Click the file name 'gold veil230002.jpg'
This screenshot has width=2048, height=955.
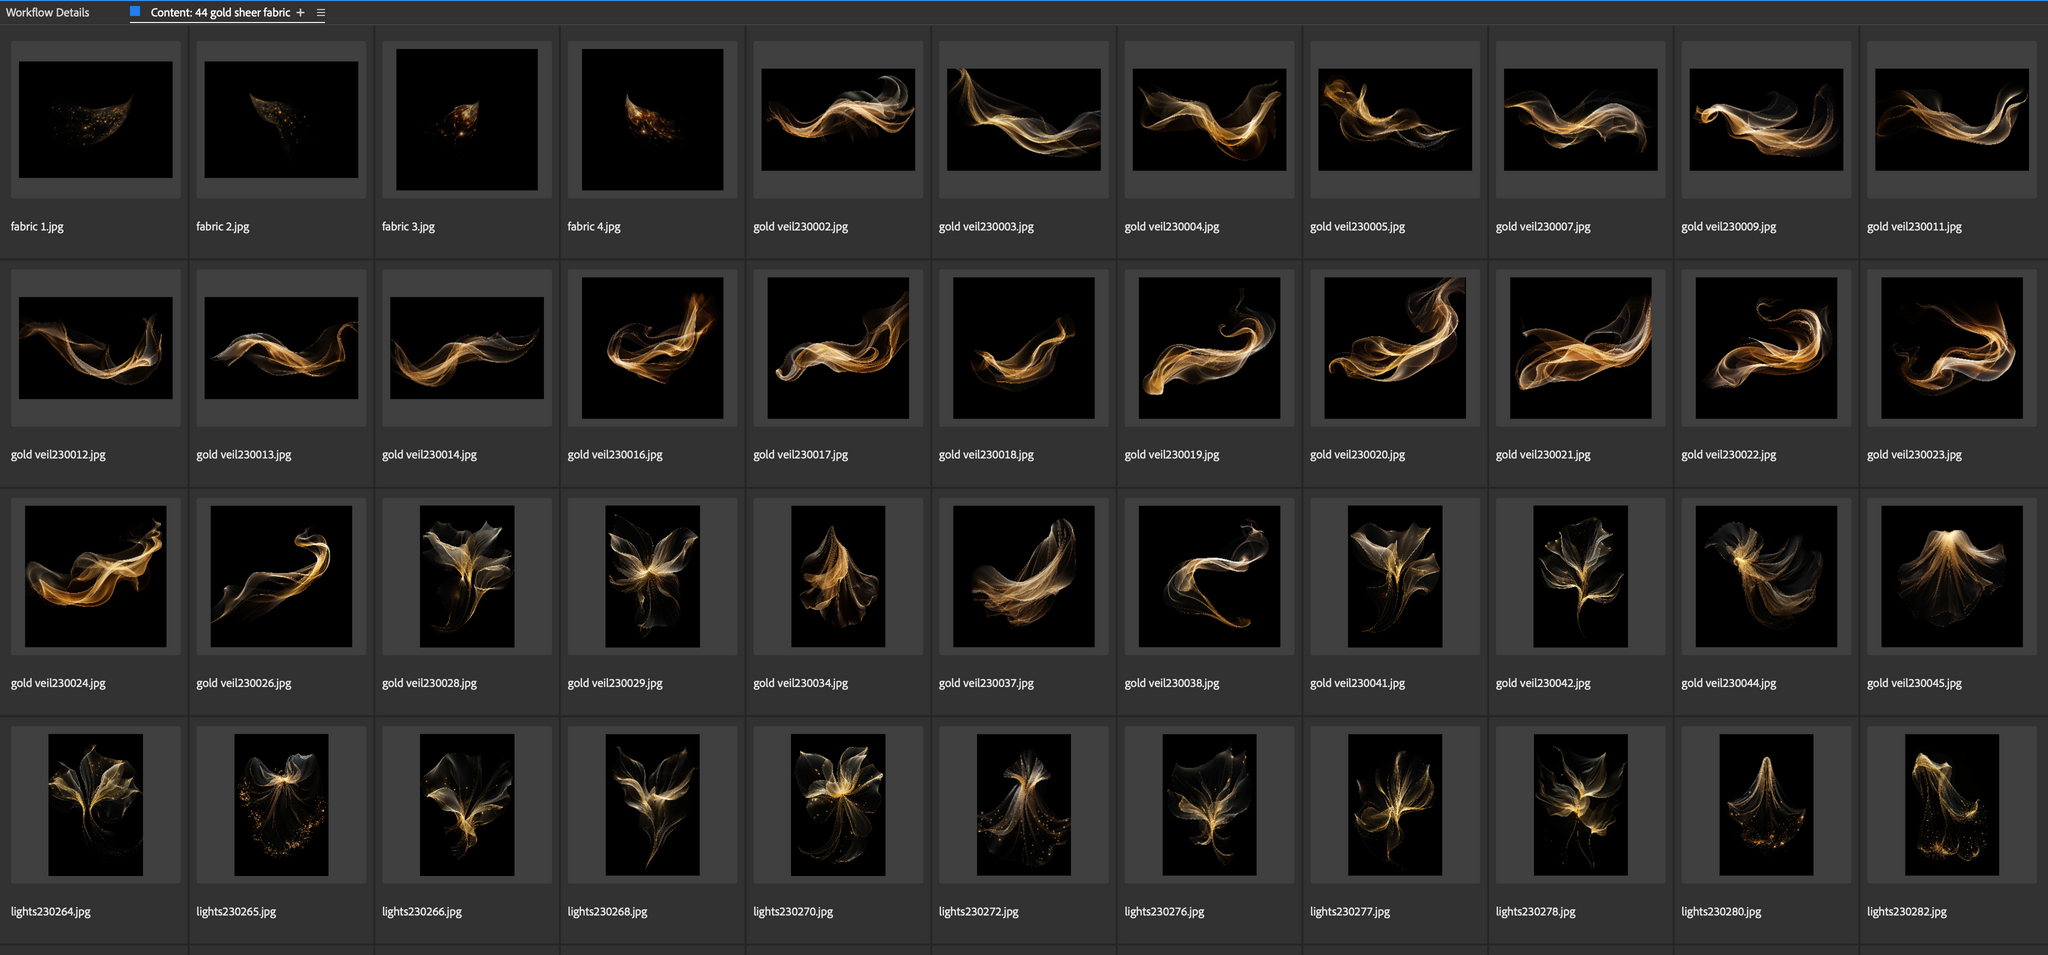point(800,227)
